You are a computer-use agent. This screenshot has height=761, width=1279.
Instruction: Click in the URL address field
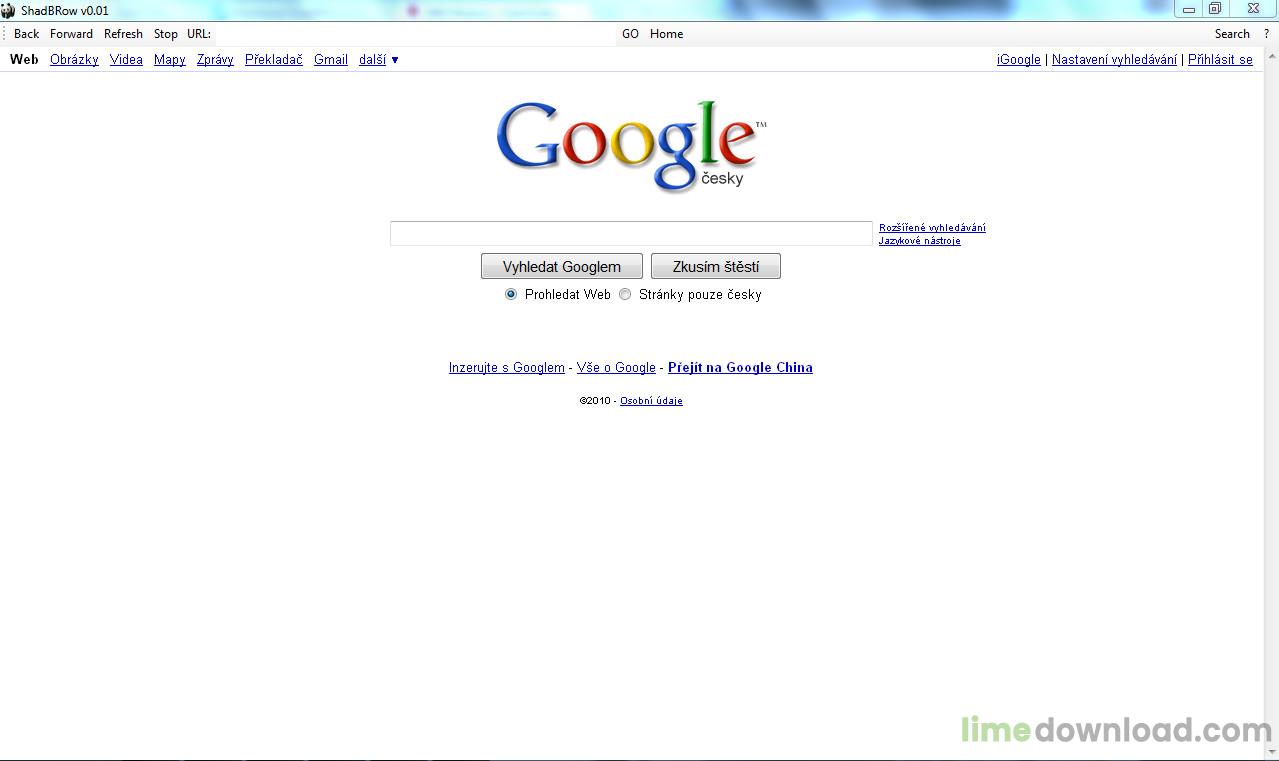[x=415, y=34]
